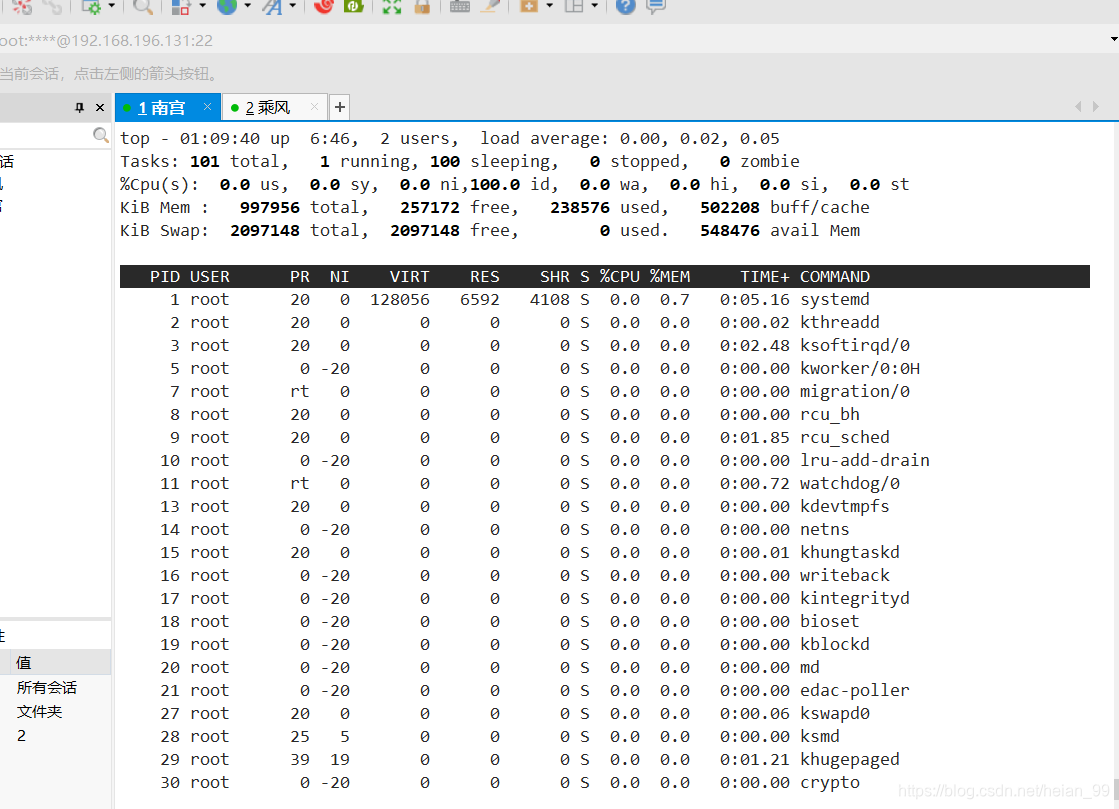Launch the red swirl Xftp icon
The height and width of the screenshot is (809, 1119).
[323, 6]
